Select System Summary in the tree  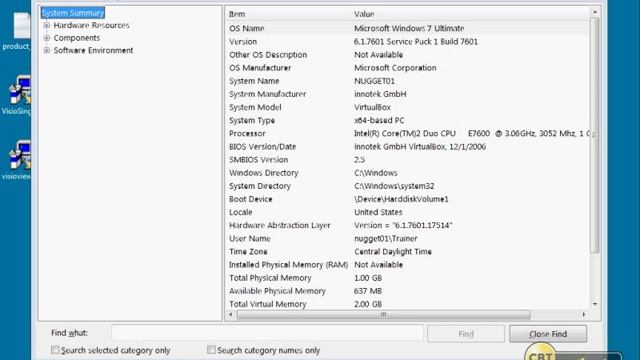[x=73, y=13]
